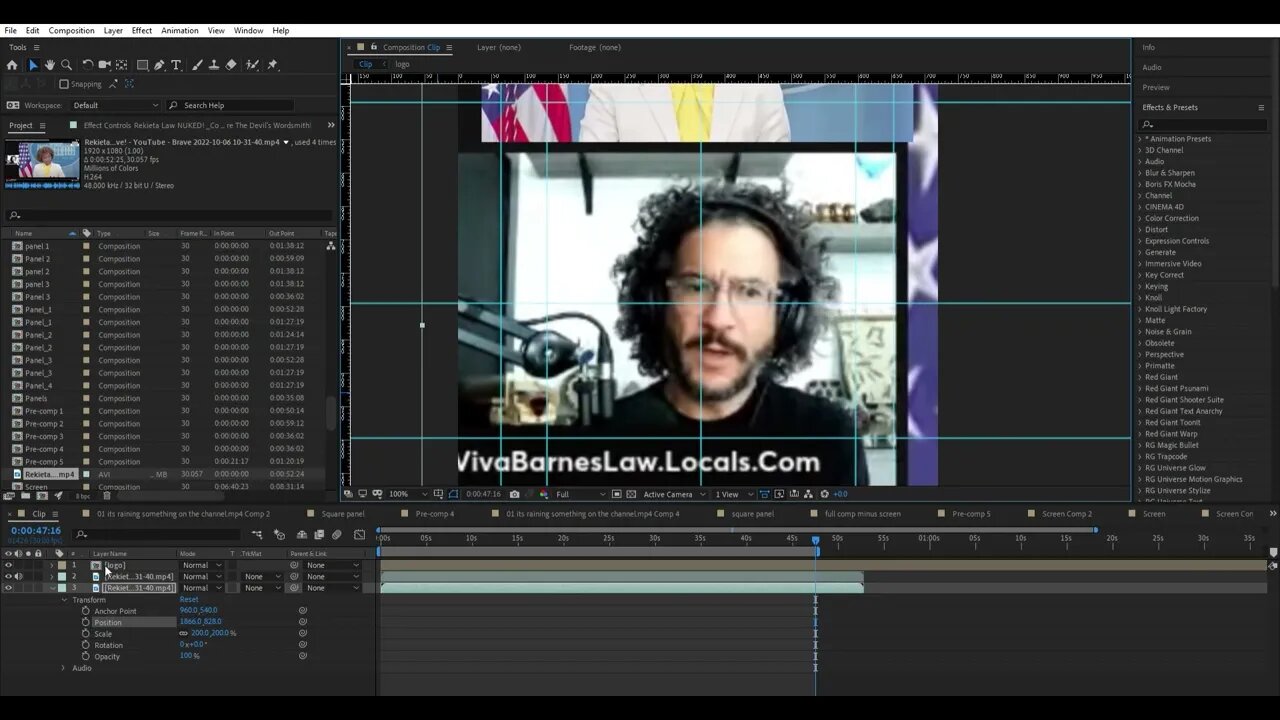Select the Hand tool

50,65
